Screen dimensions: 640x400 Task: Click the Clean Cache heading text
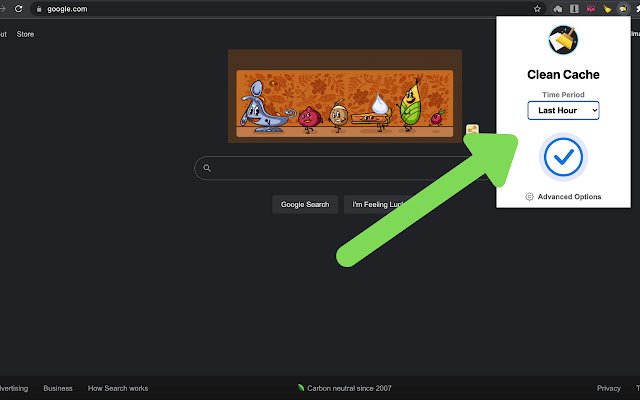563,74
